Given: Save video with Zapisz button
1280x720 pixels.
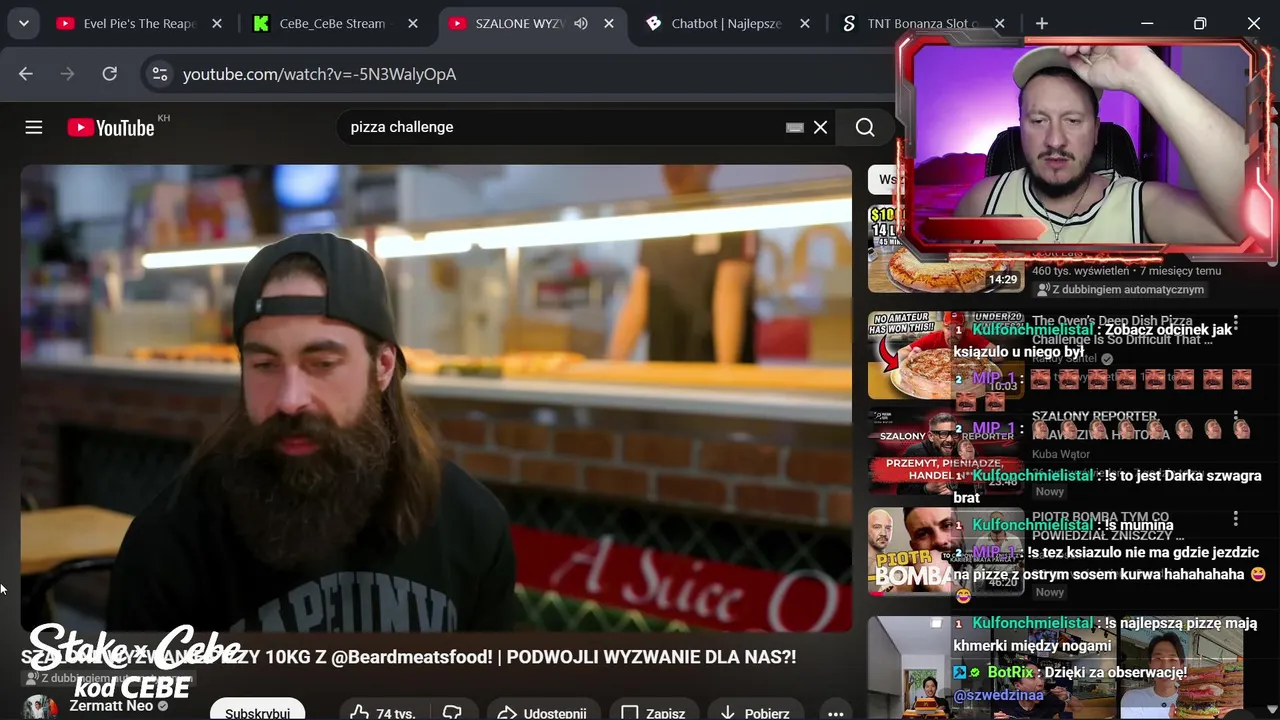Looking at the screenshot, I should click(654, 713).
